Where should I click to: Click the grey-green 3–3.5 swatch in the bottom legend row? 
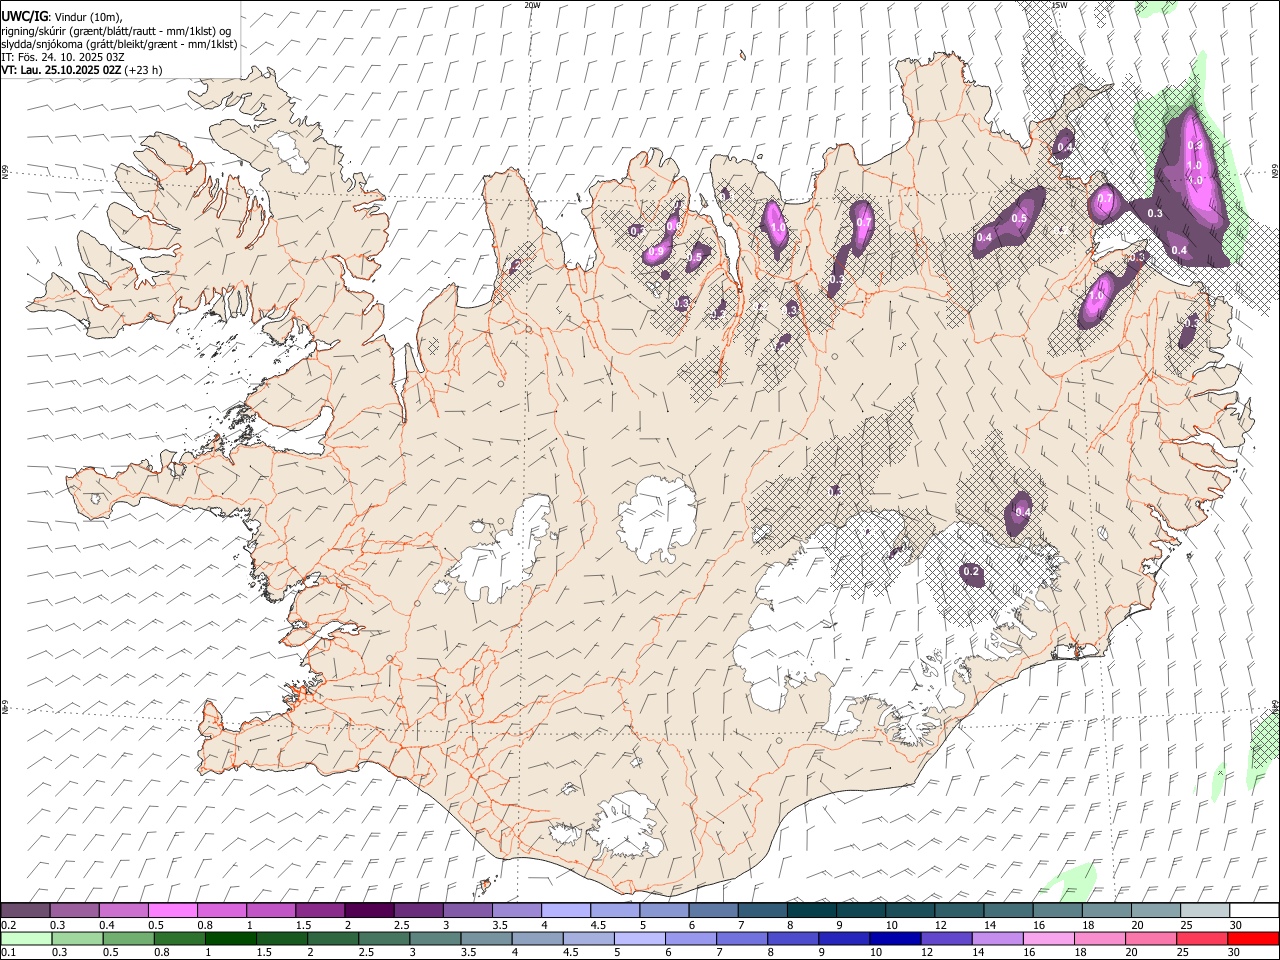pos(435,938)
